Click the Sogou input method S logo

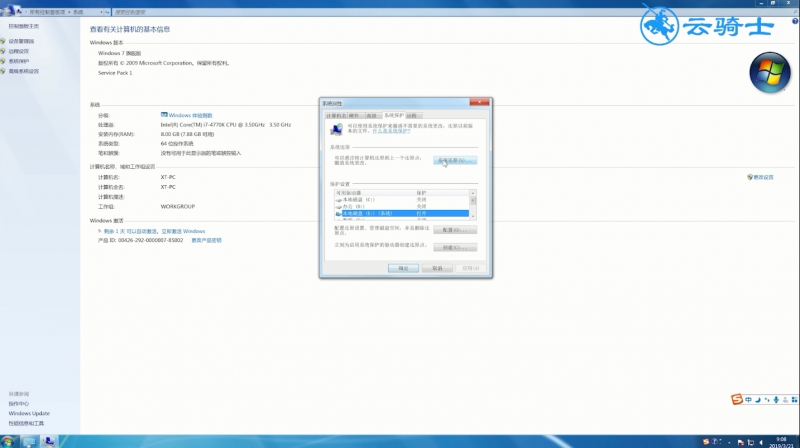[x=736, y=400]
